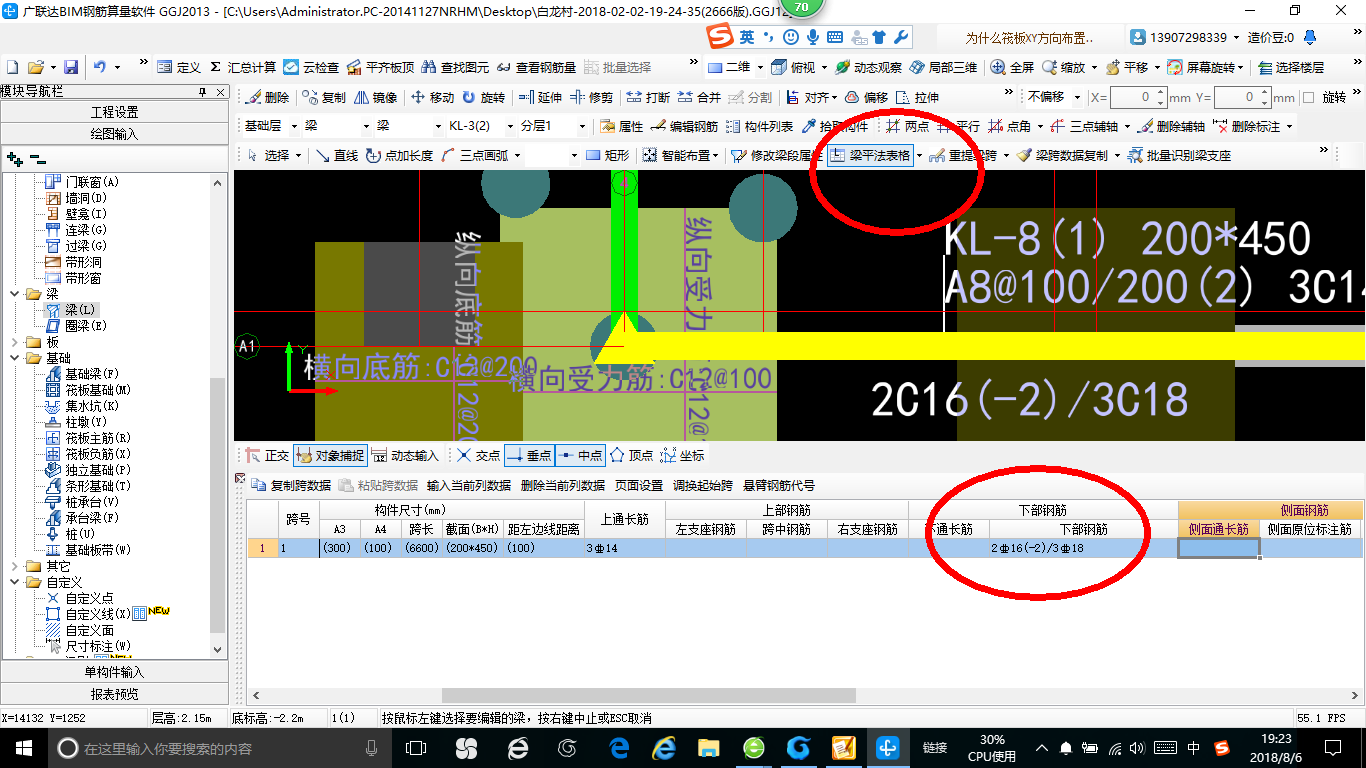Toggle 中点 midpoint snap
Image resolution: width=1366 pixels, height=768 pixels.
click(580, 455)
